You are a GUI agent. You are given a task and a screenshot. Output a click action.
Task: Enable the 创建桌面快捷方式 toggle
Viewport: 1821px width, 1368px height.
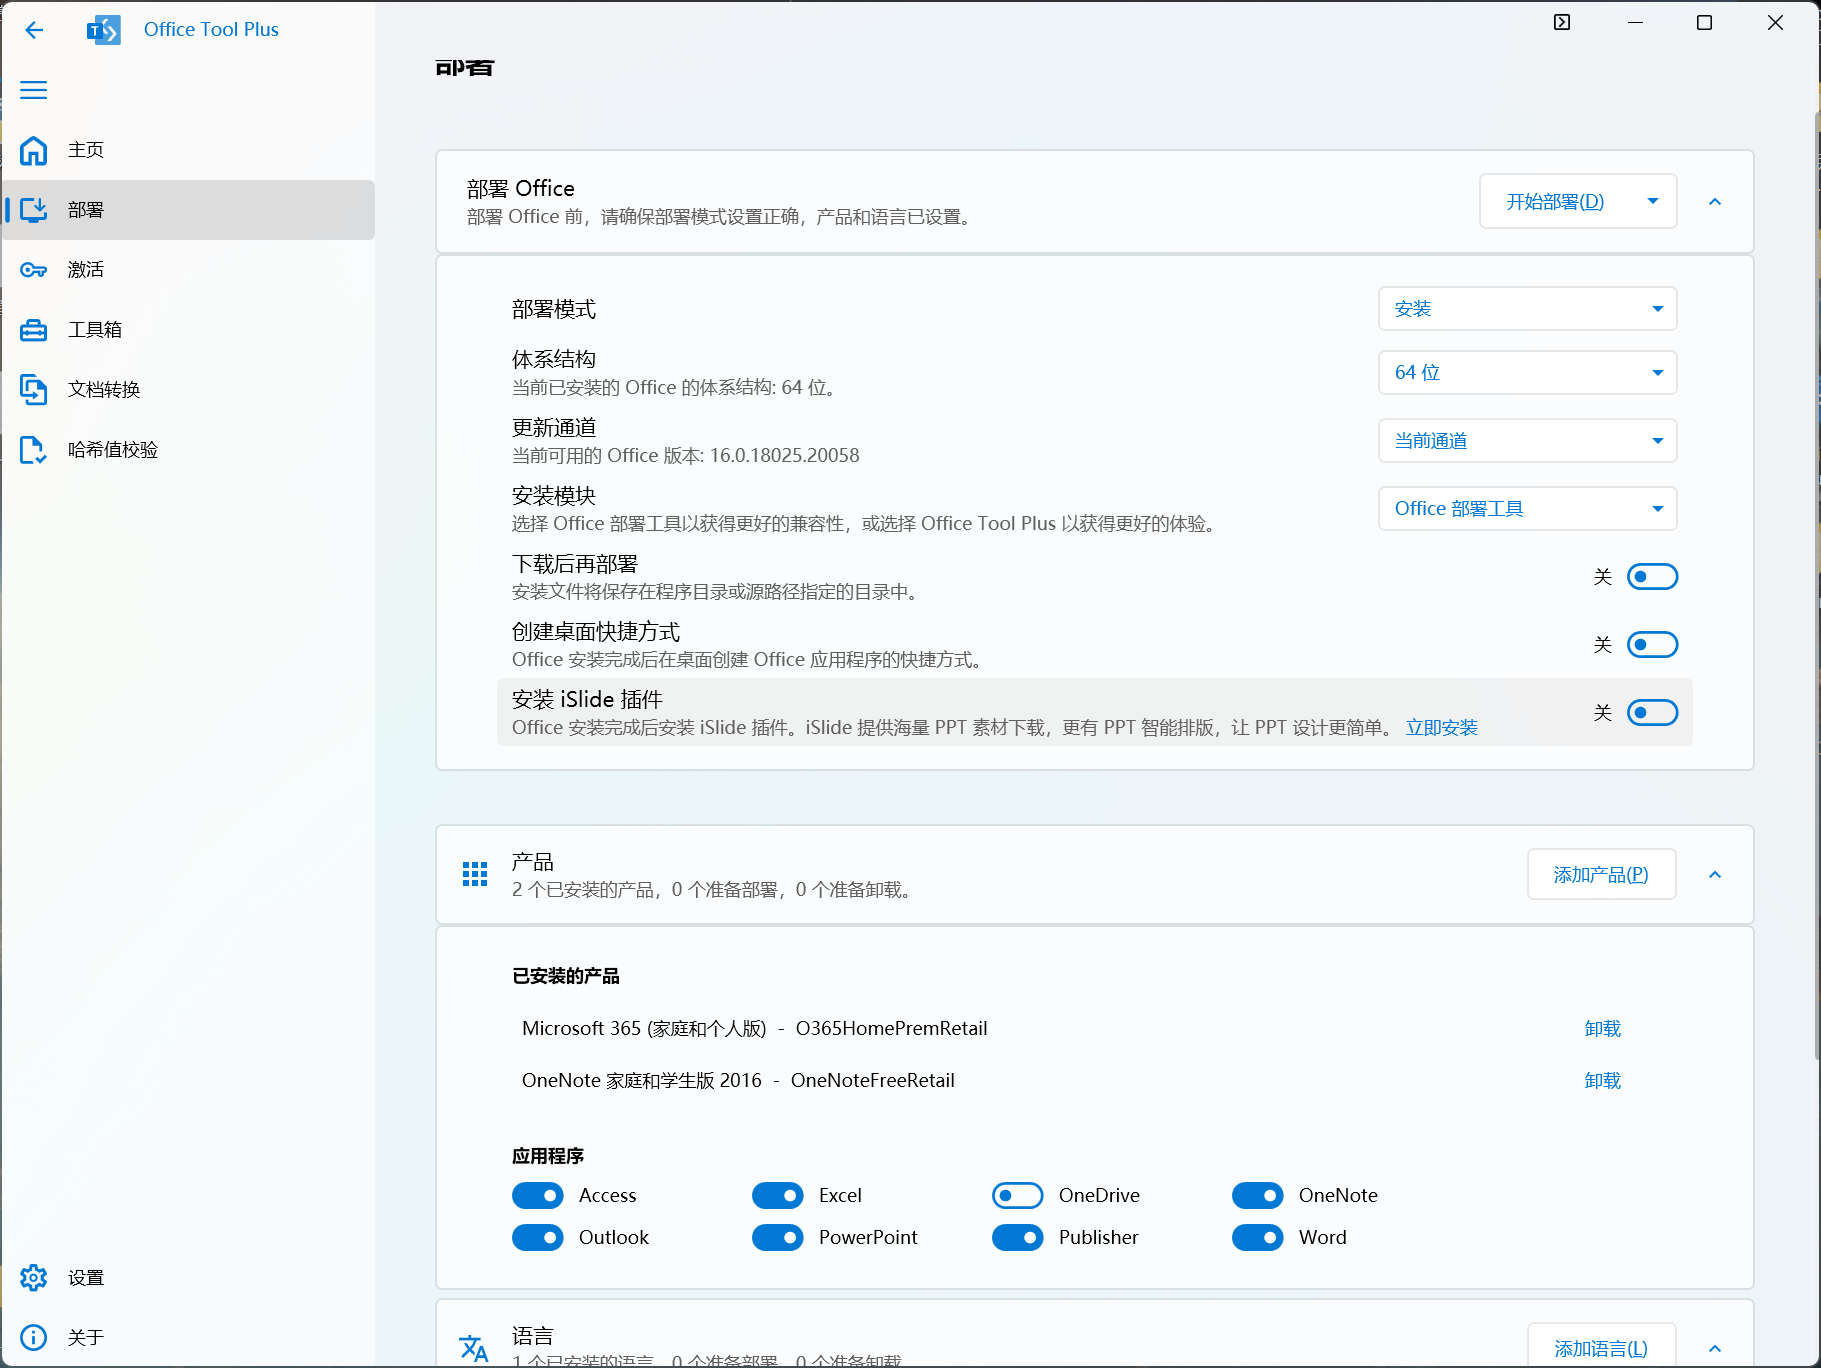[x=1652, y=645]
